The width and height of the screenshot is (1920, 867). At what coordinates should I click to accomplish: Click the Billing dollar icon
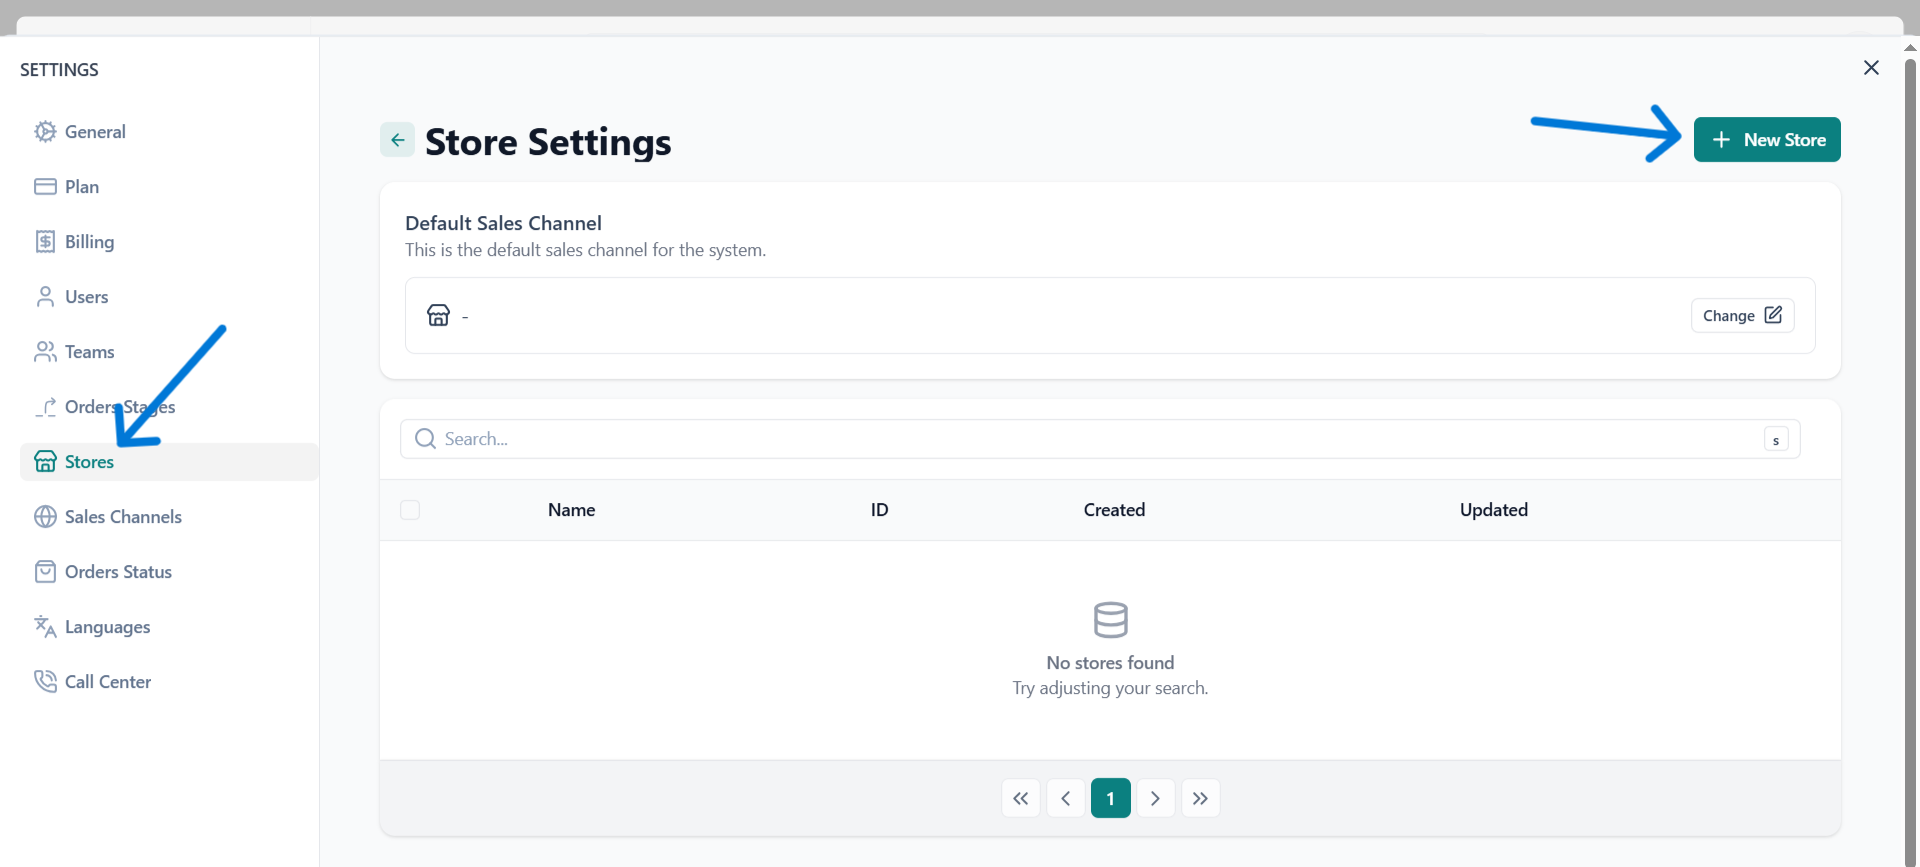pyautogui.click(x=45, y=242)
